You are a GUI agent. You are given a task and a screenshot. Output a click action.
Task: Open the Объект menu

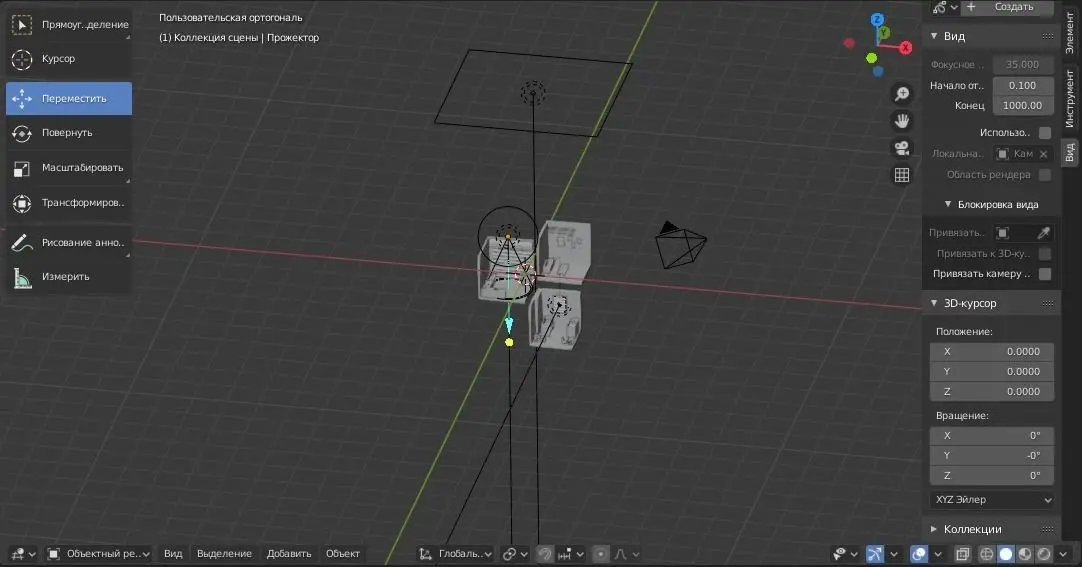click(343, 554)
